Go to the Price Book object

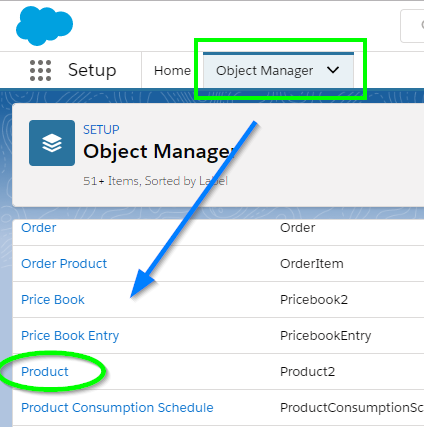pos(53,300)
